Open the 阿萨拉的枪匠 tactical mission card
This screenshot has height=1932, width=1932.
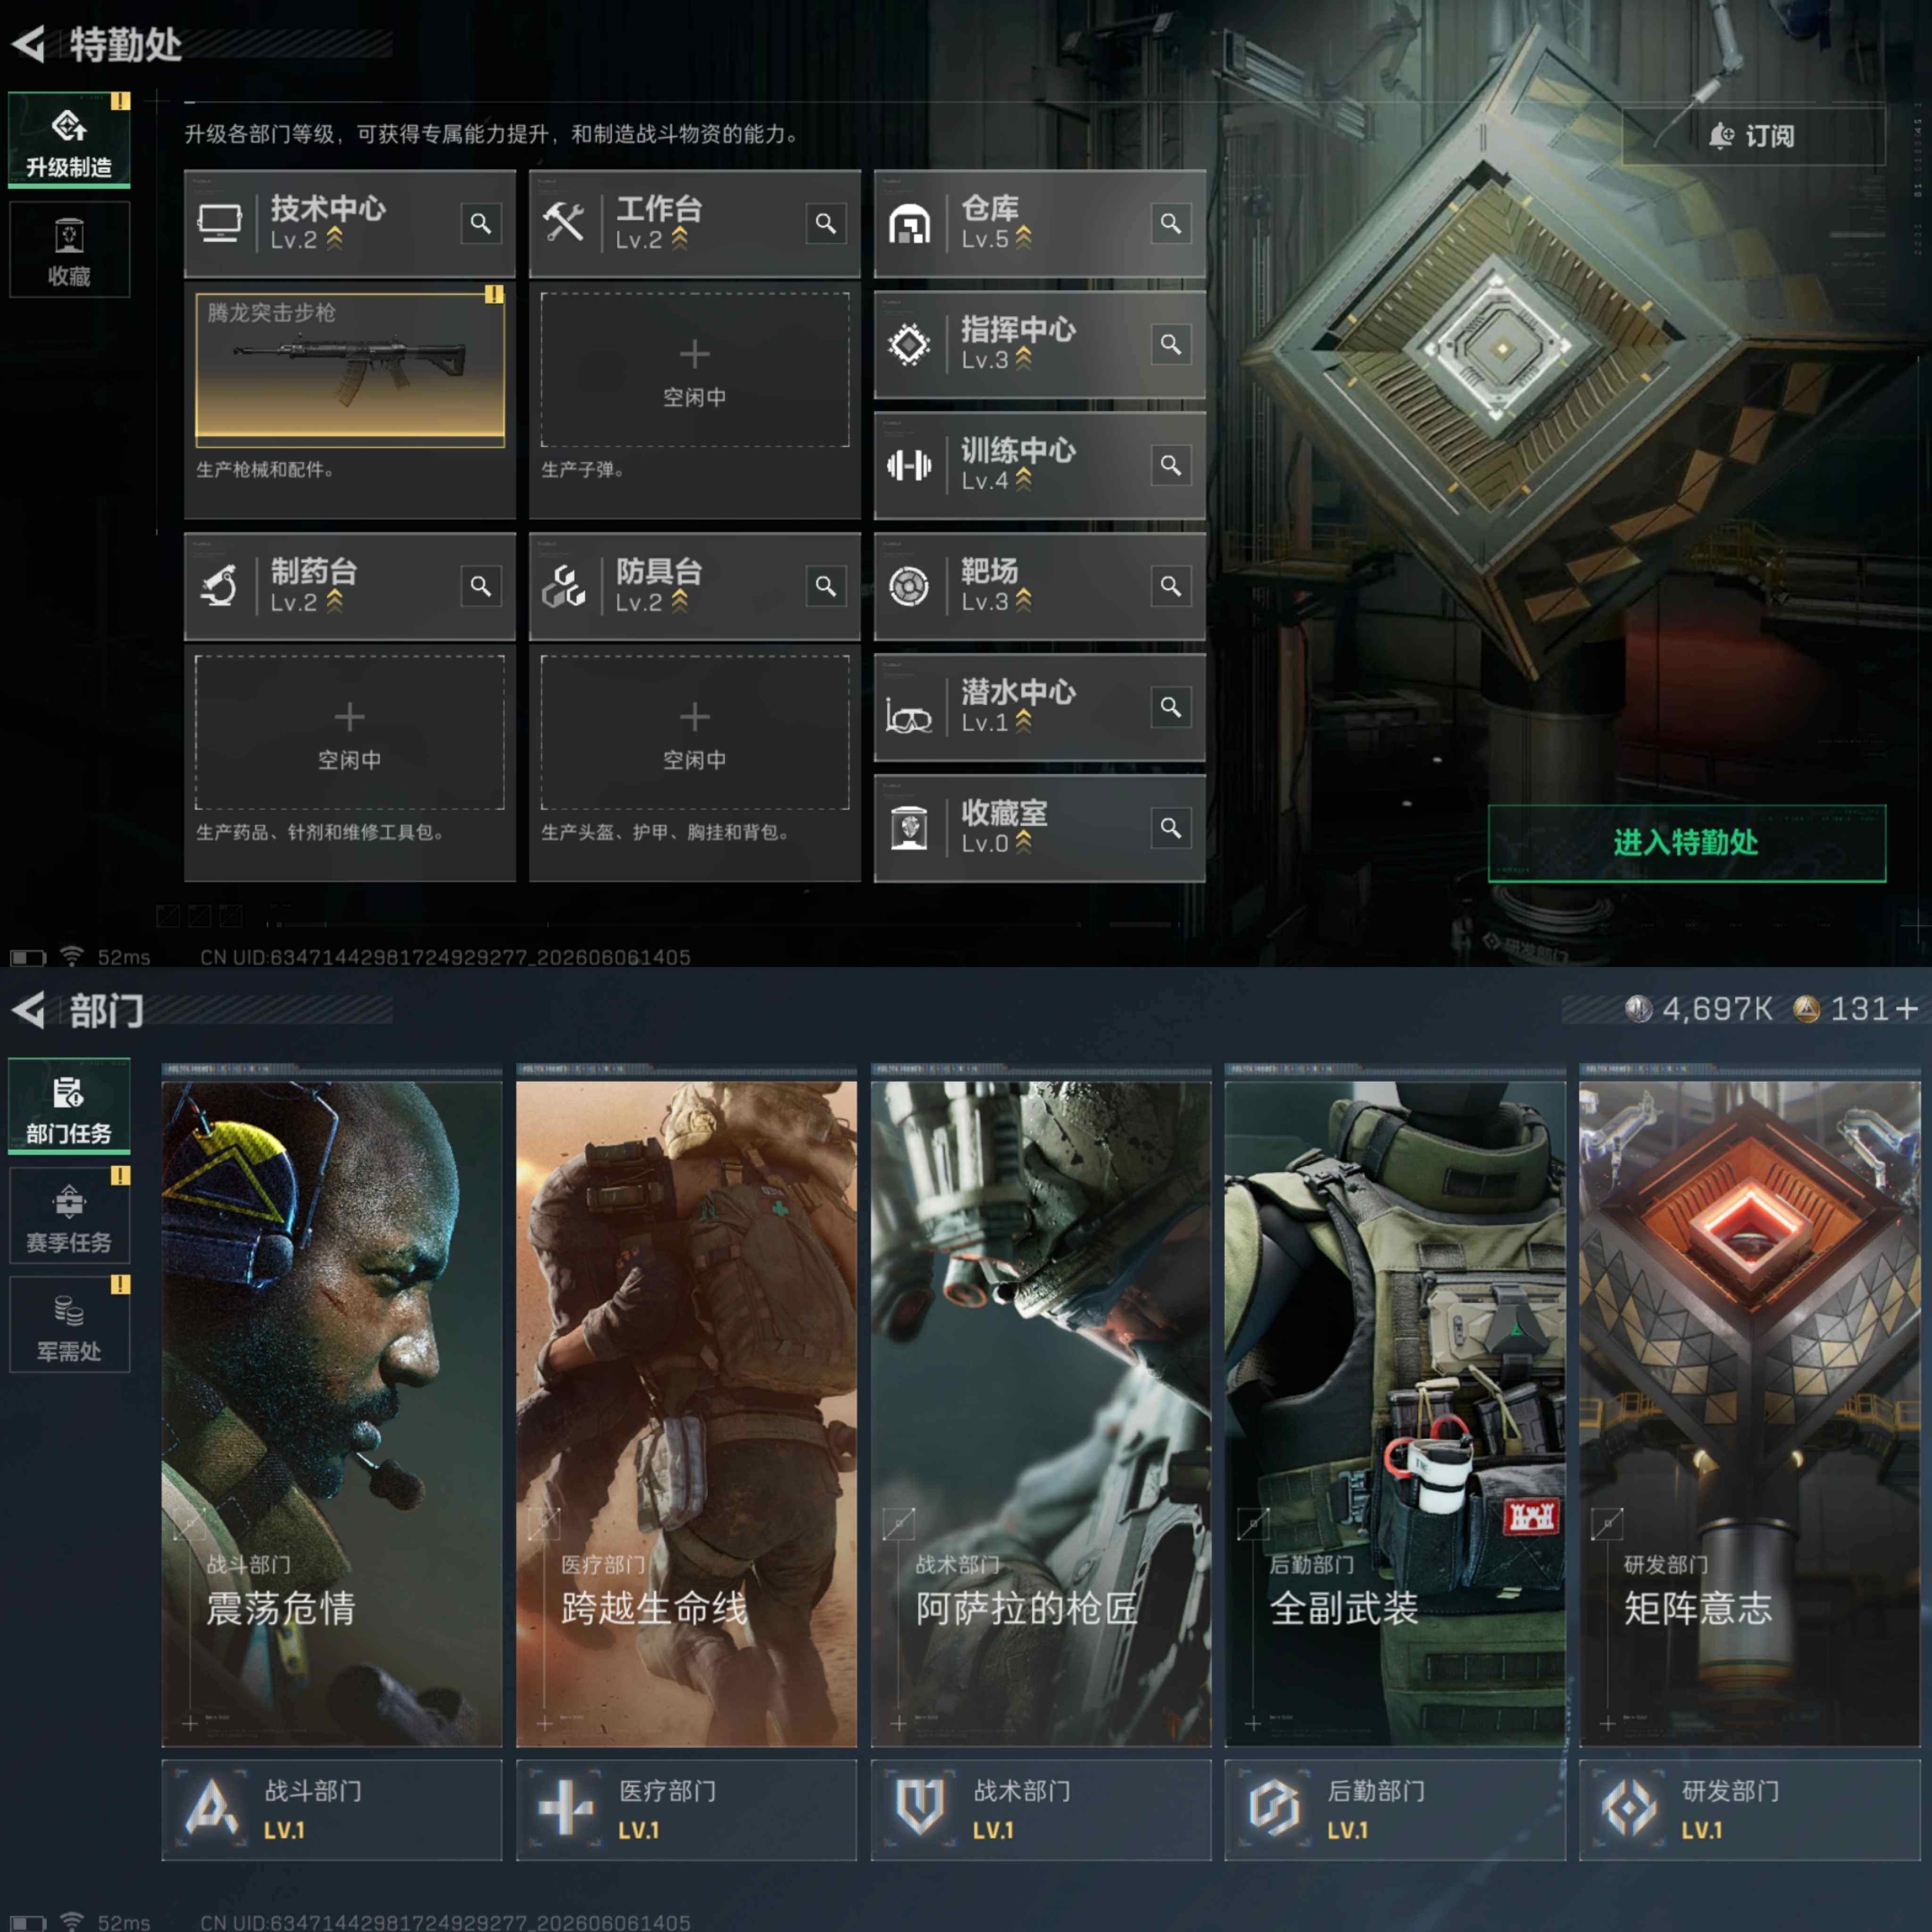click(x=1041, y=1414)
